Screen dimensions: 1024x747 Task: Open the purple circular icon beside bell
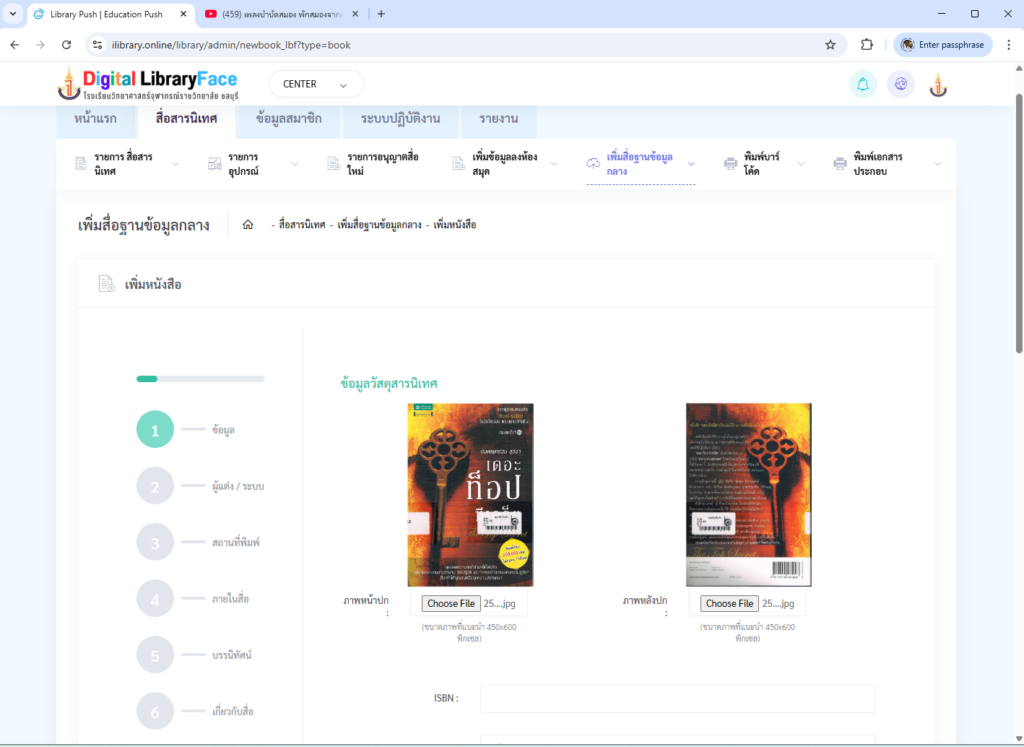[900, 84]
